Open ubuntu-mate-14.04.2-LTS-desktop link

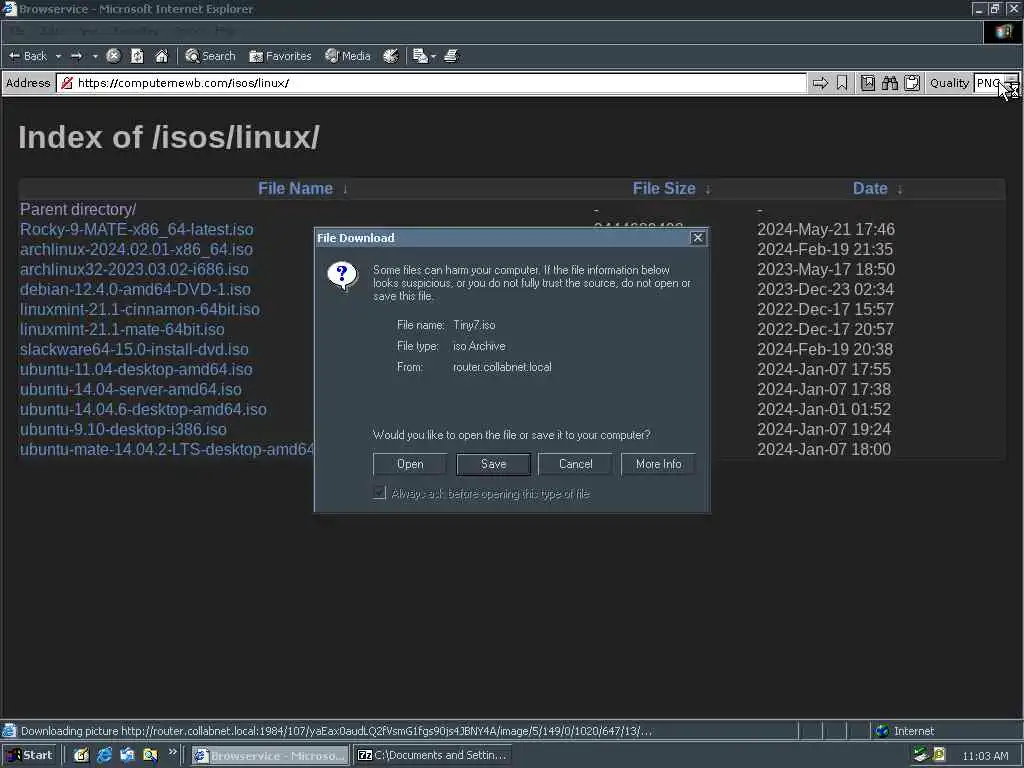coord(167,449)
